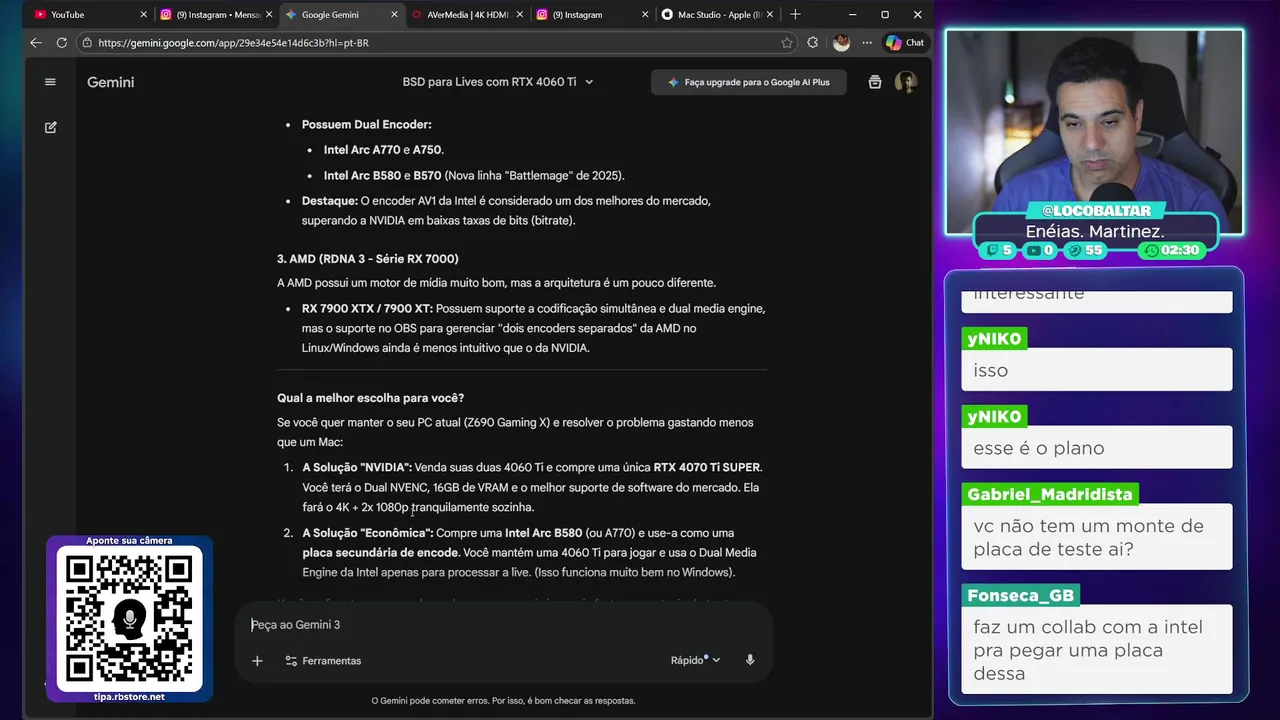View site information lock icon
This screenshot has width=1280, height=720.
88,43
